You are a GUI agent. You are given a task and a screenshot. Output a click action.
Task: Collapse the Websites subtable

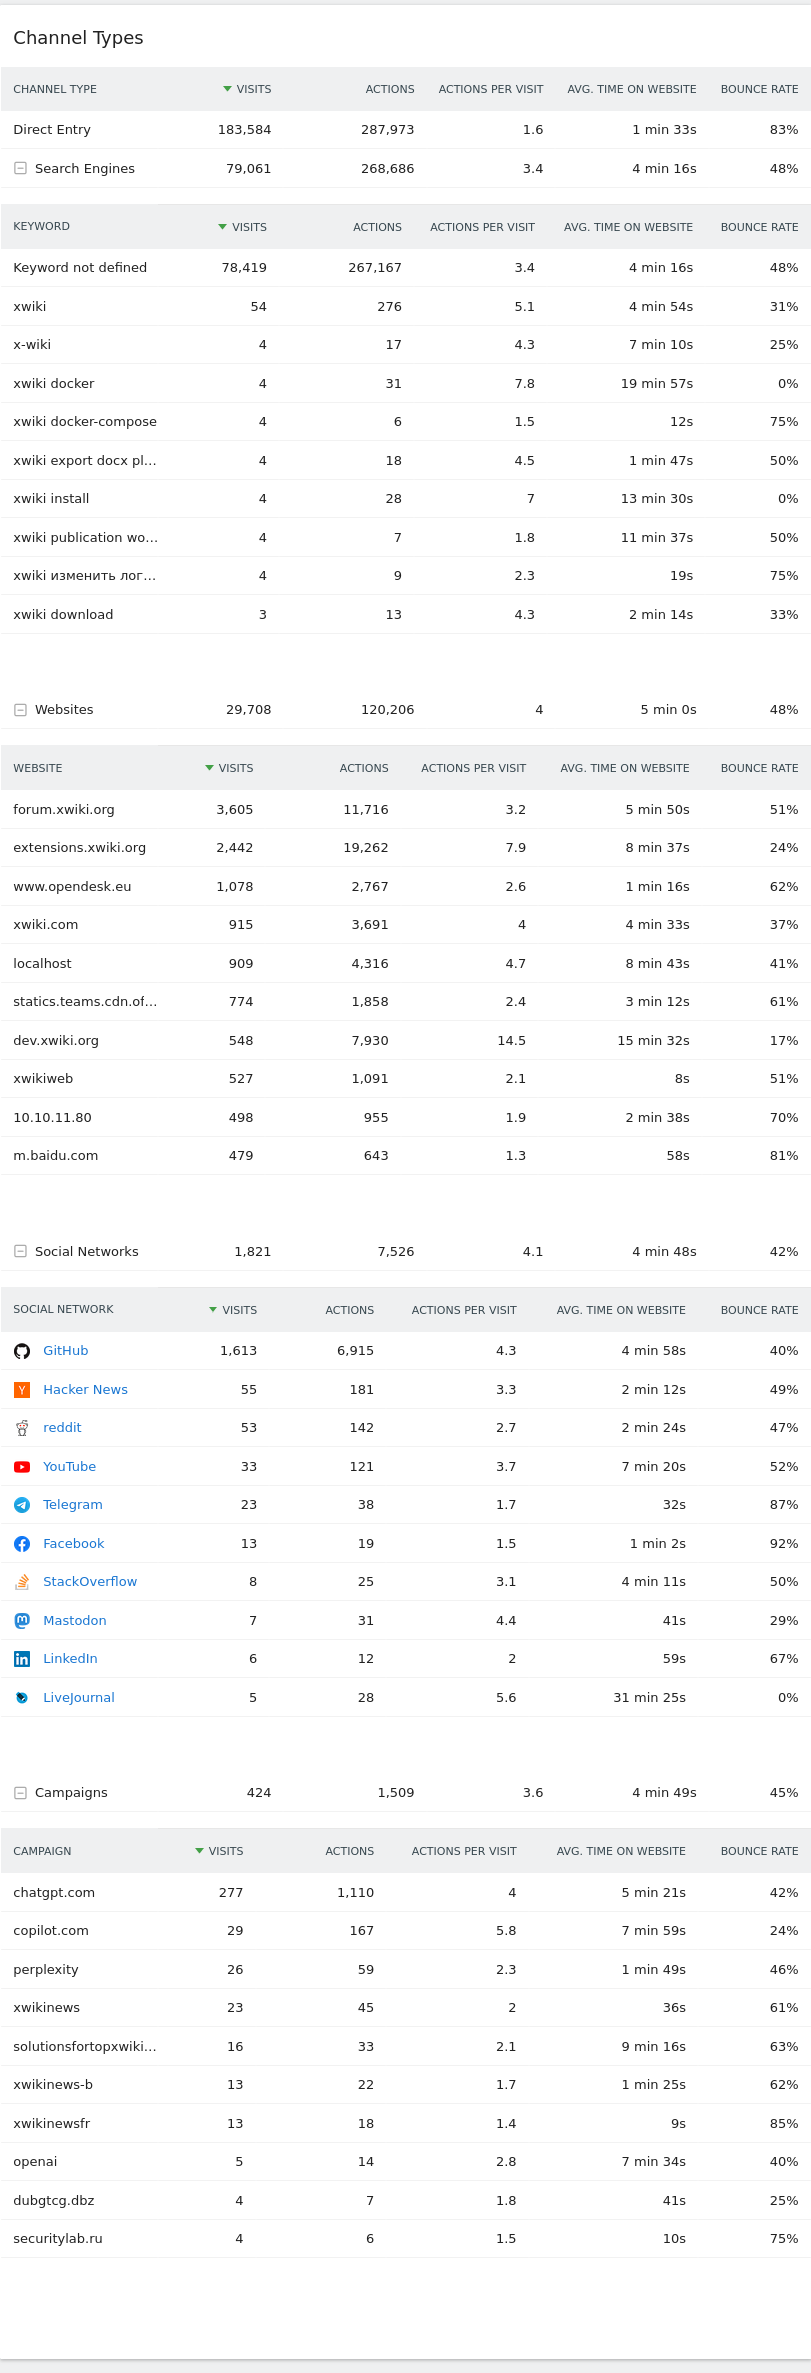pos(20,710)
